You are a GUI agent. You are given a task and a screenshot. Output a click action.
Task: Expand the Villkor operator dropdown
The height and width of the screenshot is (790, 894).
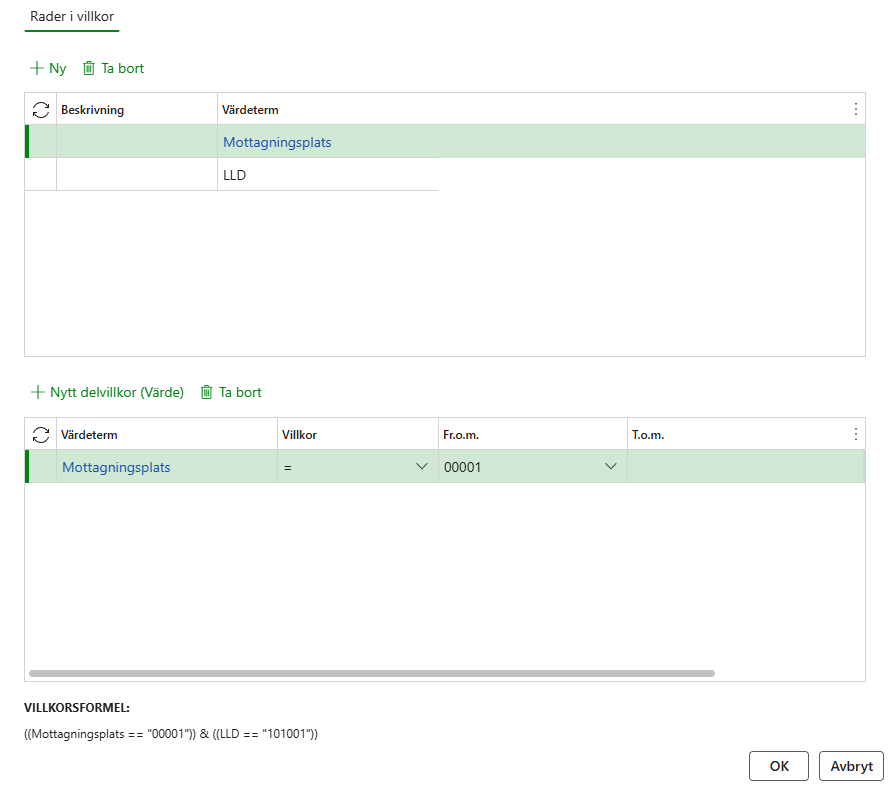pyautogui.click(x=421, y=467)
